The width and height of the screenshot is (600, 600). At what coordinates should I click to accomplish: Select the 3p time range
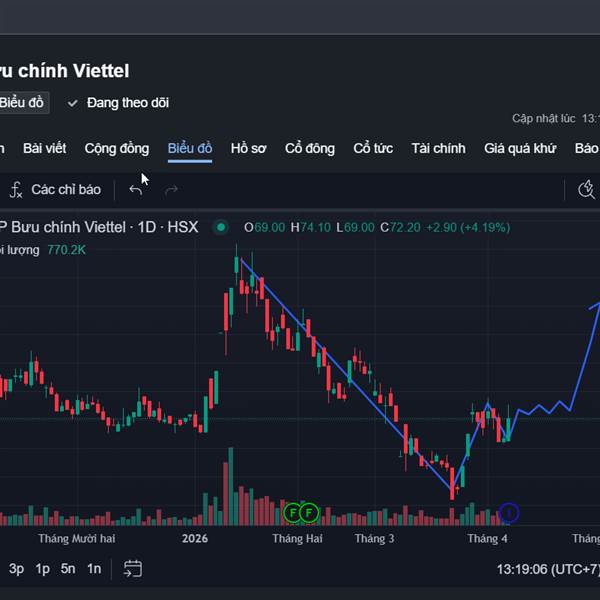[x=16, y=569]
